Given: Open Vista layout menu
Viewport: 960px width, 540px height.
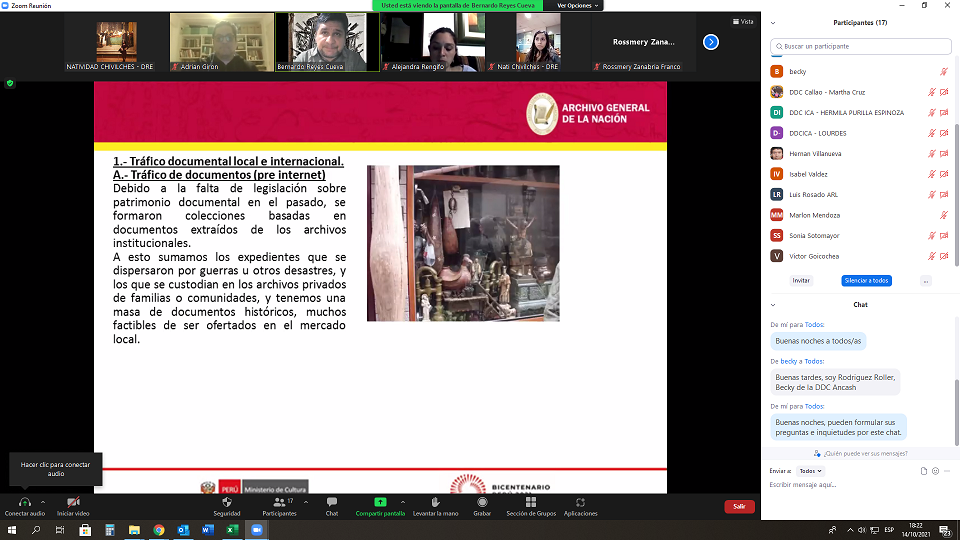Looking at the screenshot, I should pos(743,21).
